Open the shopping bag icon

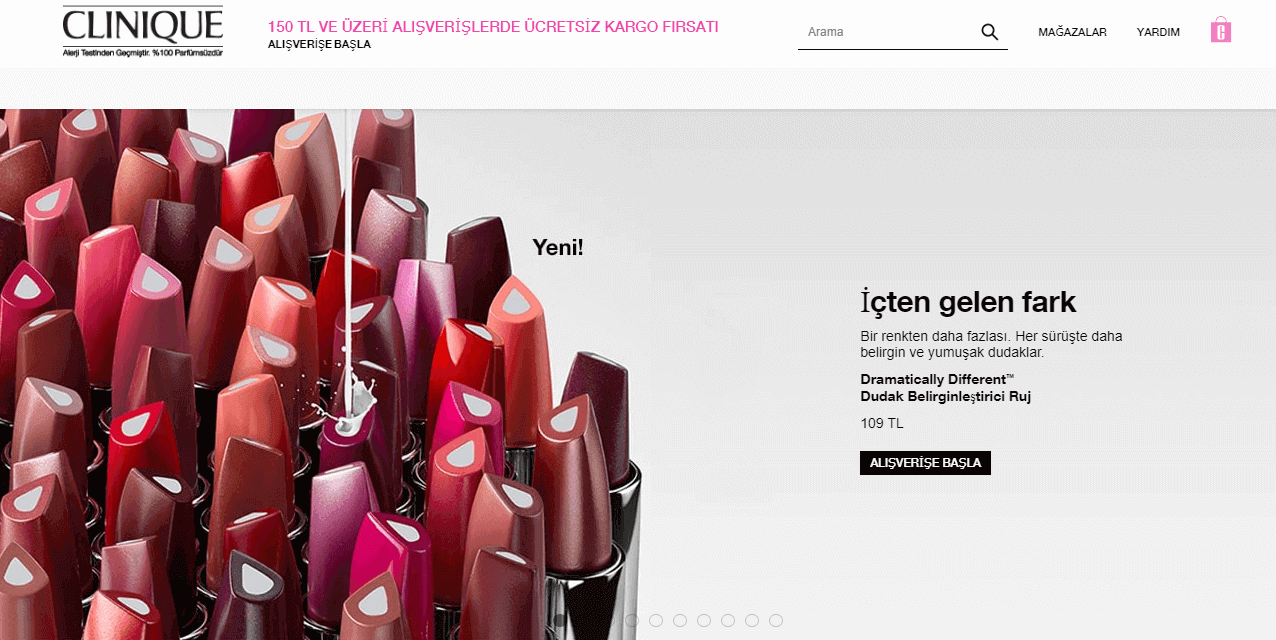(1220, 30)
